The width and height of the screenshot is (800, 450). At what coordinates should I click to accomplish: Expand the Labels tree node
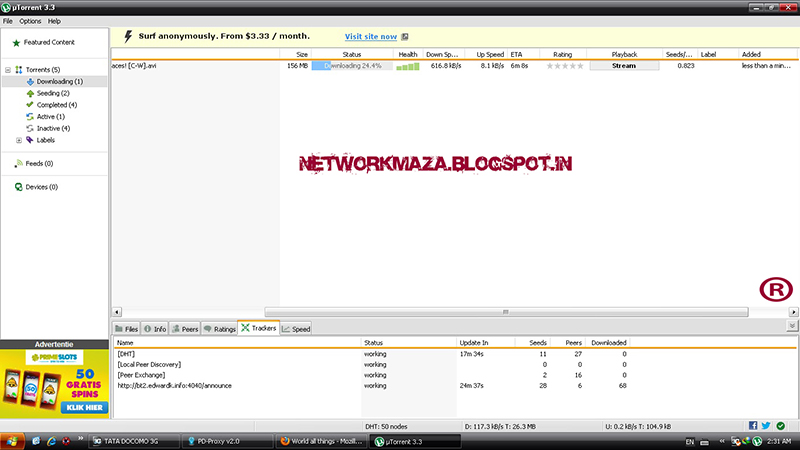(19, 140)
